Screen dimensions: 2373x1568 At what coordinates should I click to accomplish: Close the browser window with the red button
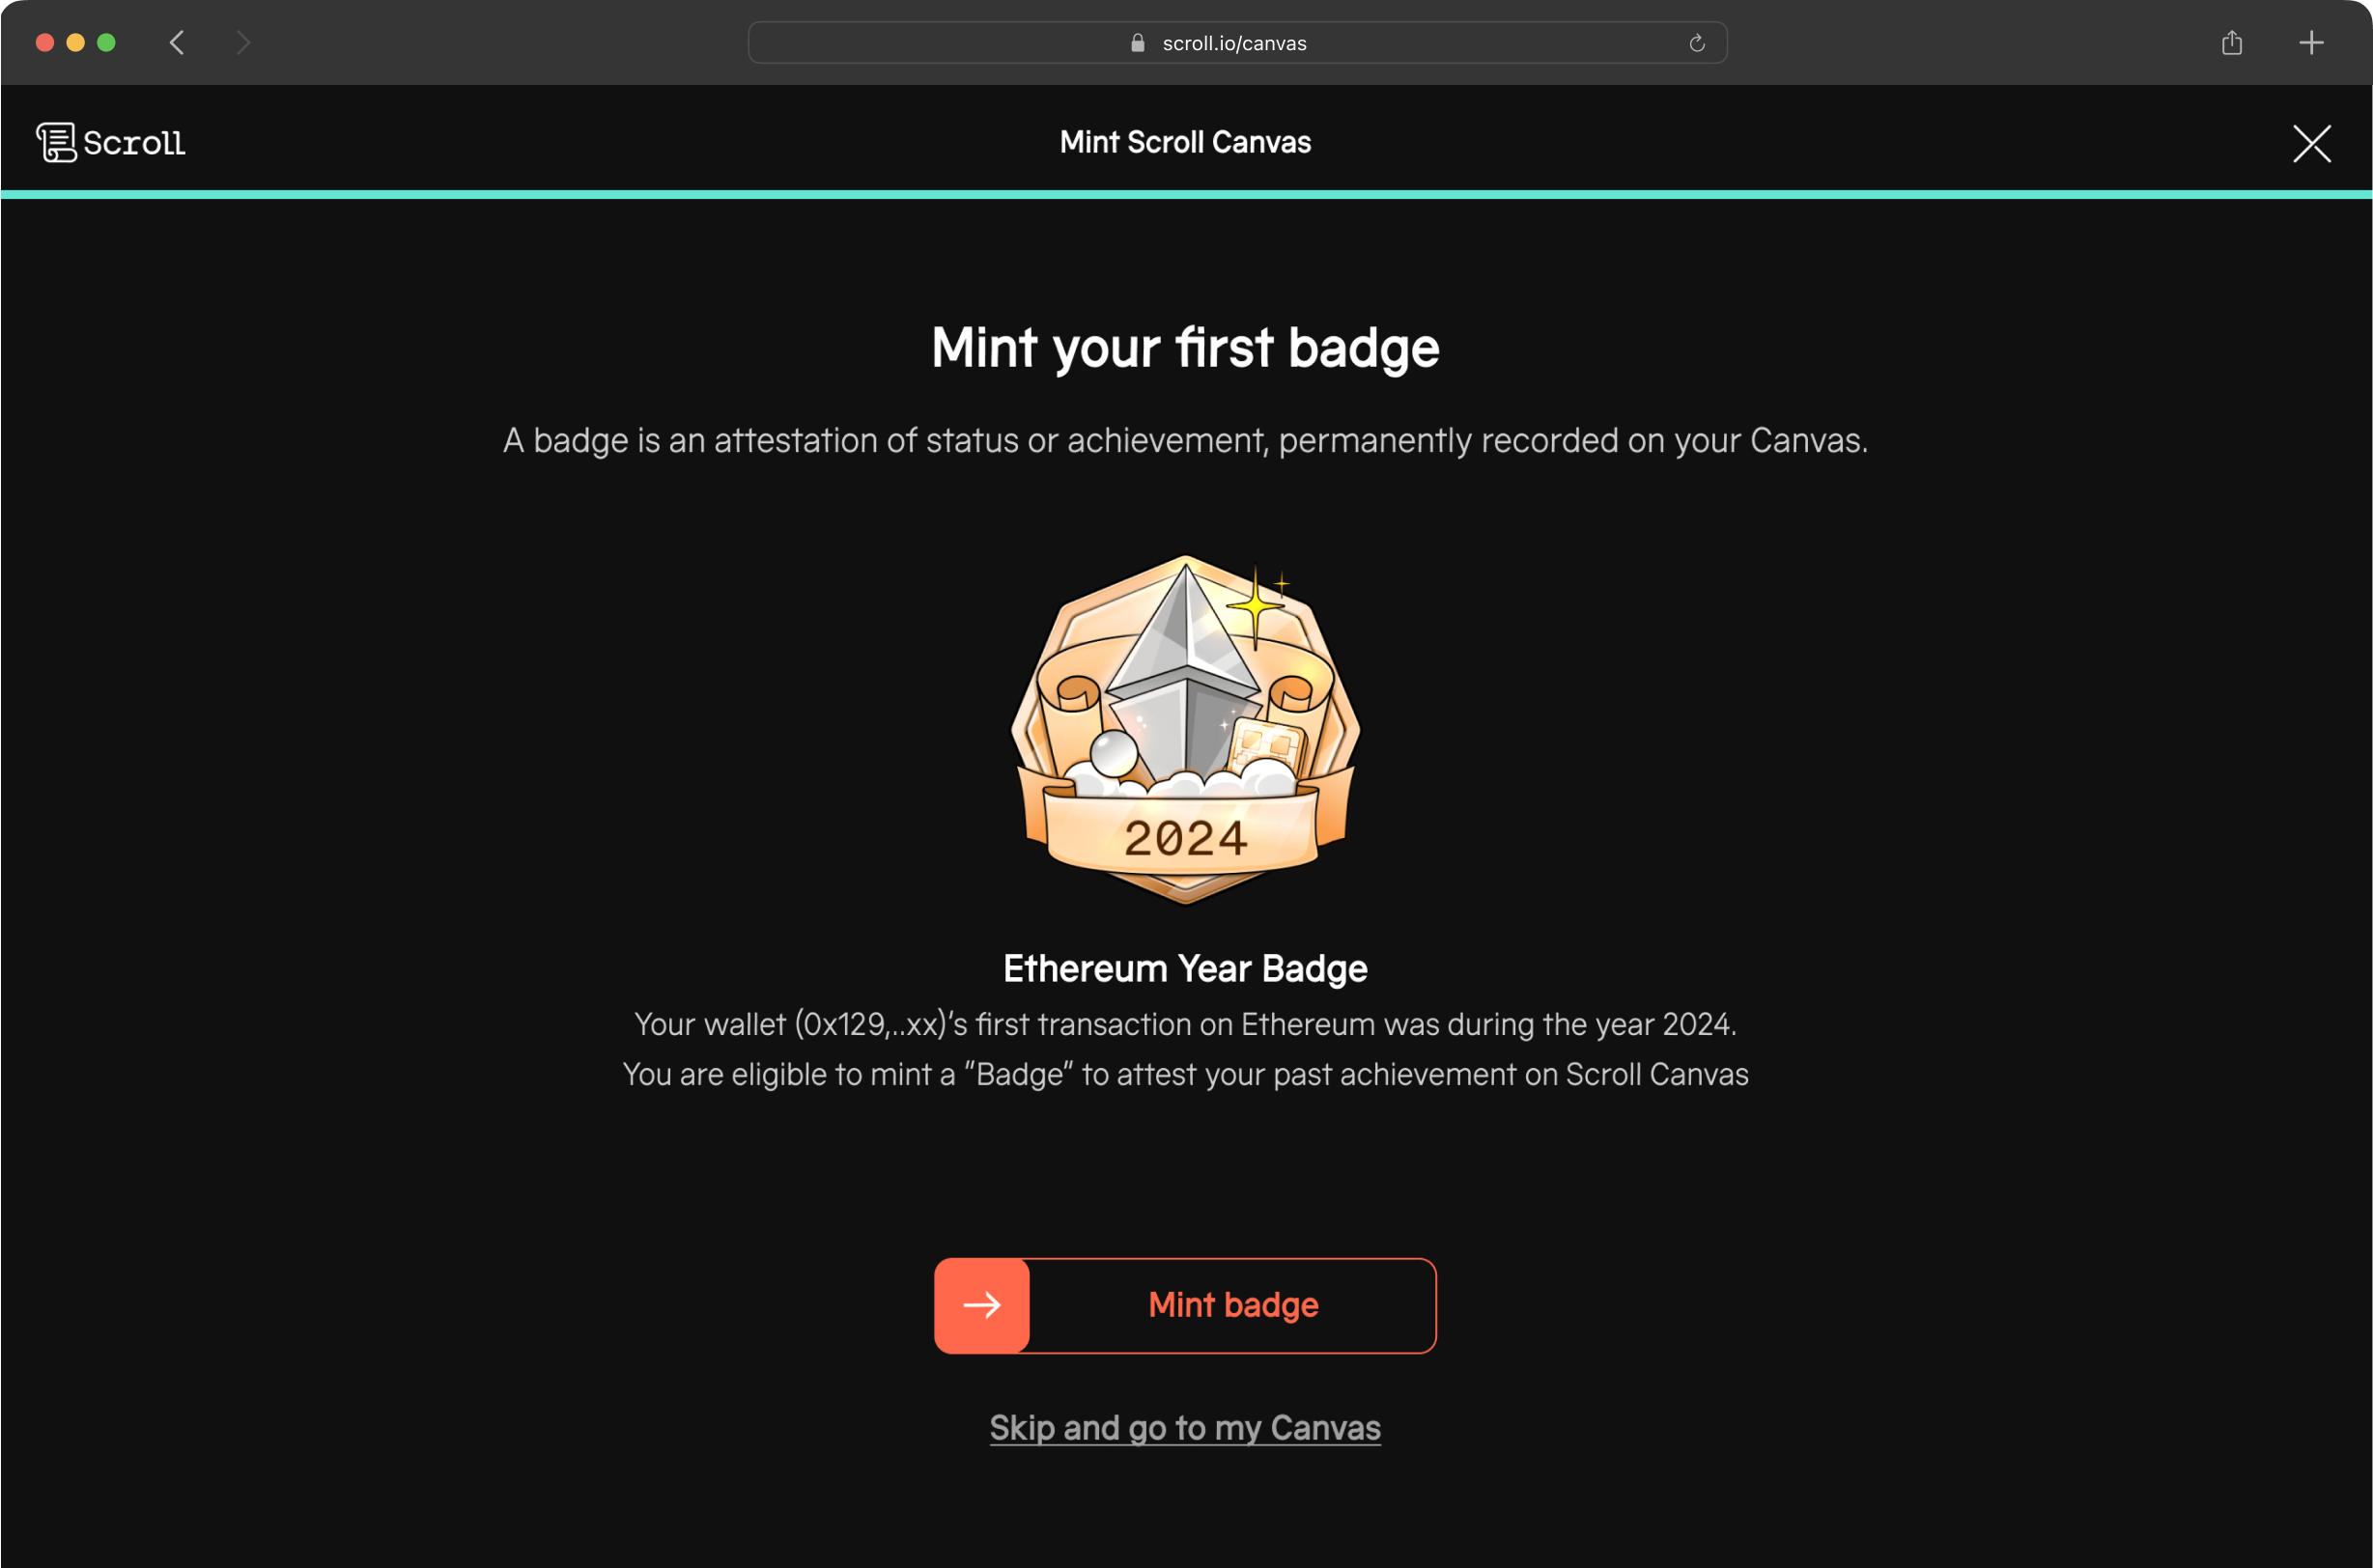click(45, 43)
